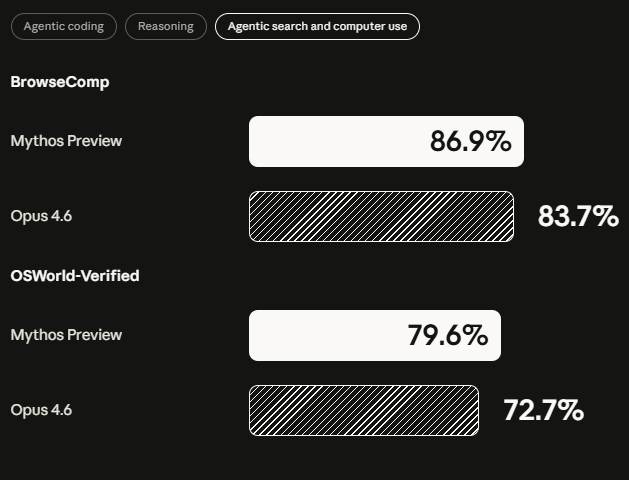Click Mythos Preview label under BrowseComp
Image resolution: width=629 pixels, height=480 pixels.
[66, 141]
